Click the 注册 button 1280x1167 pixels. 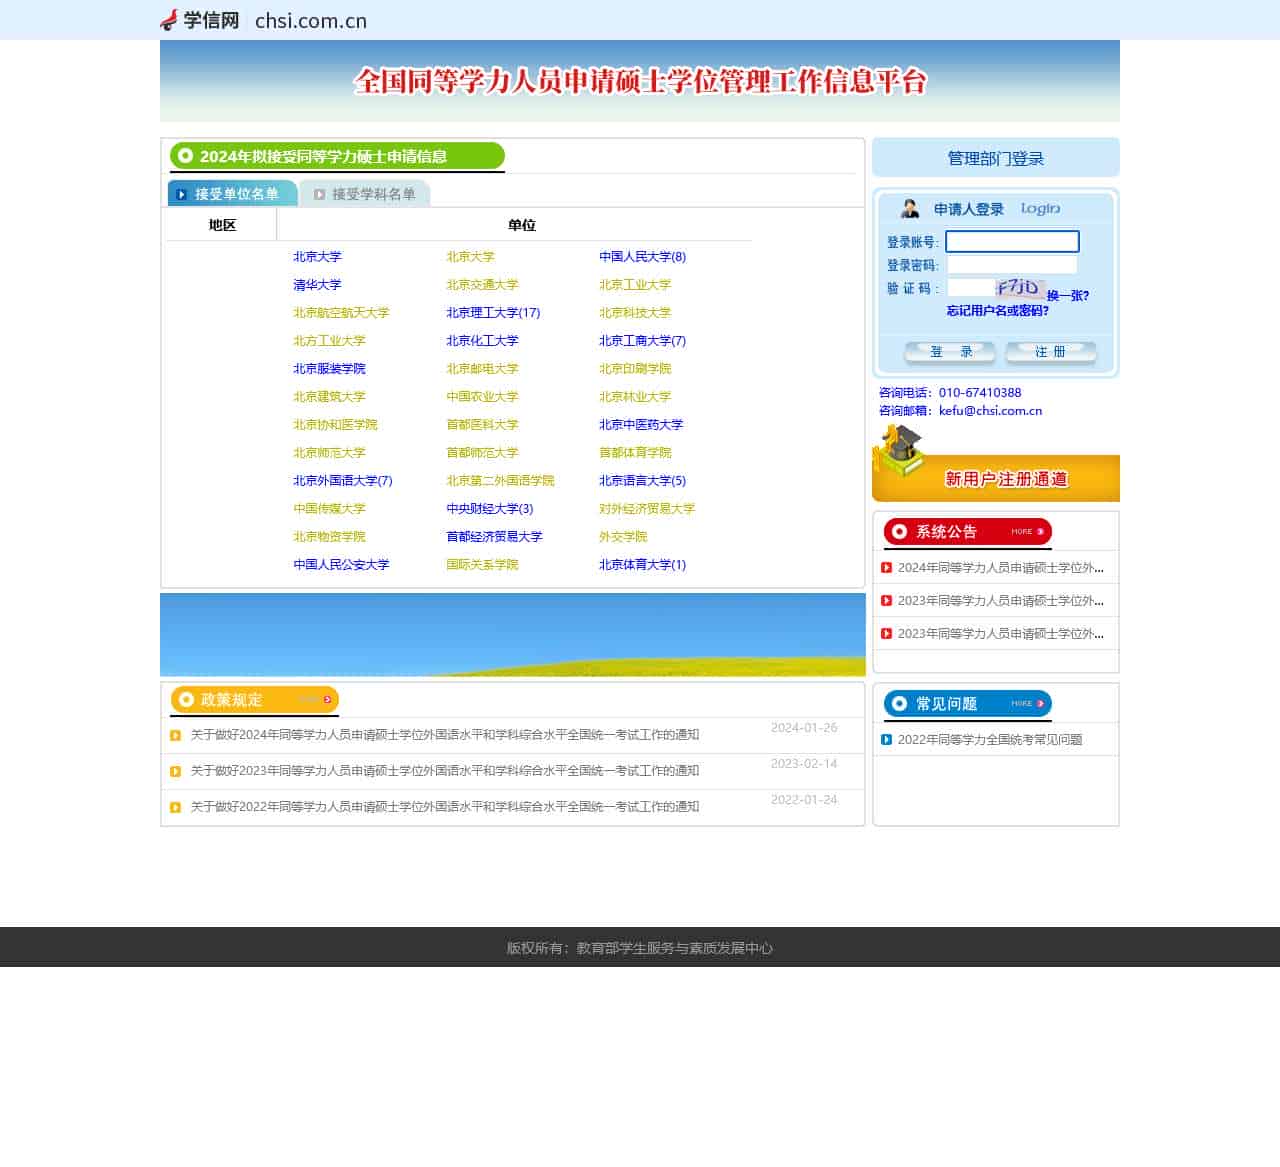[1051, 352]
